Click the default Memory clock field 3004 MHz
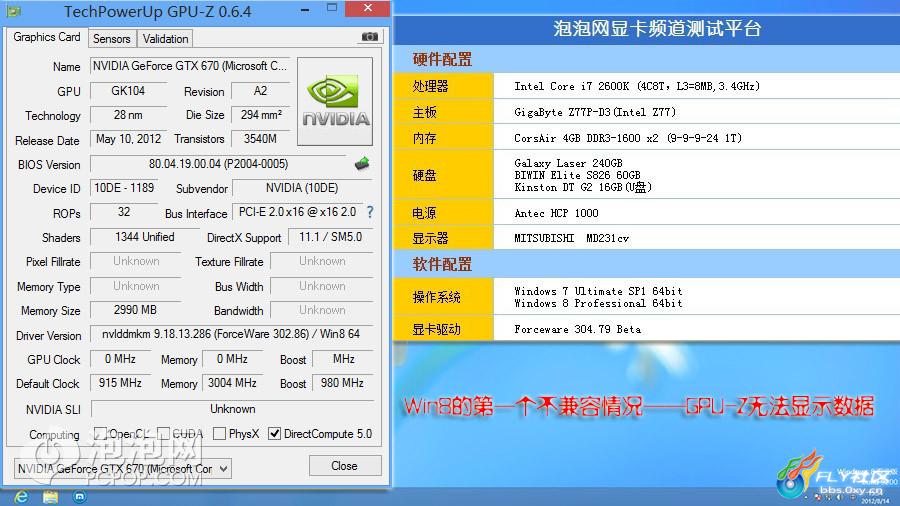 (232, 383)
